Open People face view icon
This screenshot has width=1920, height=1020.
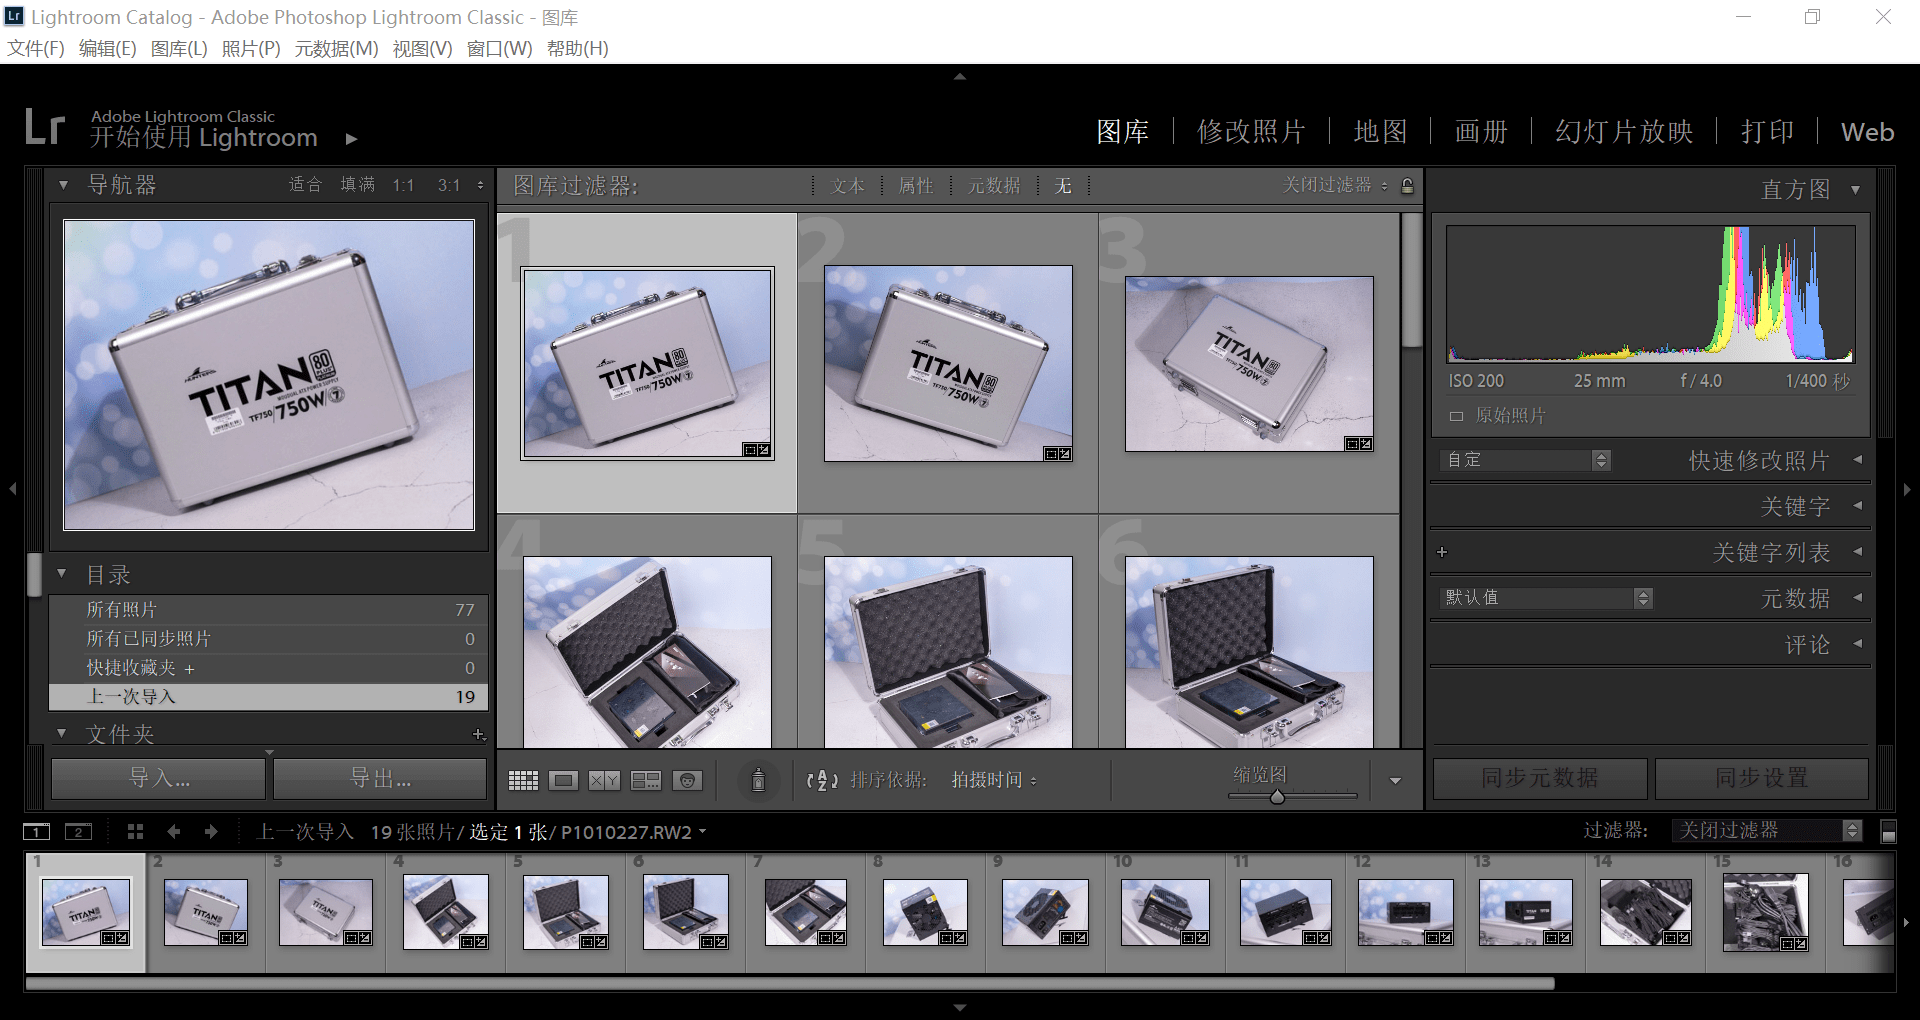click(687, 780)
